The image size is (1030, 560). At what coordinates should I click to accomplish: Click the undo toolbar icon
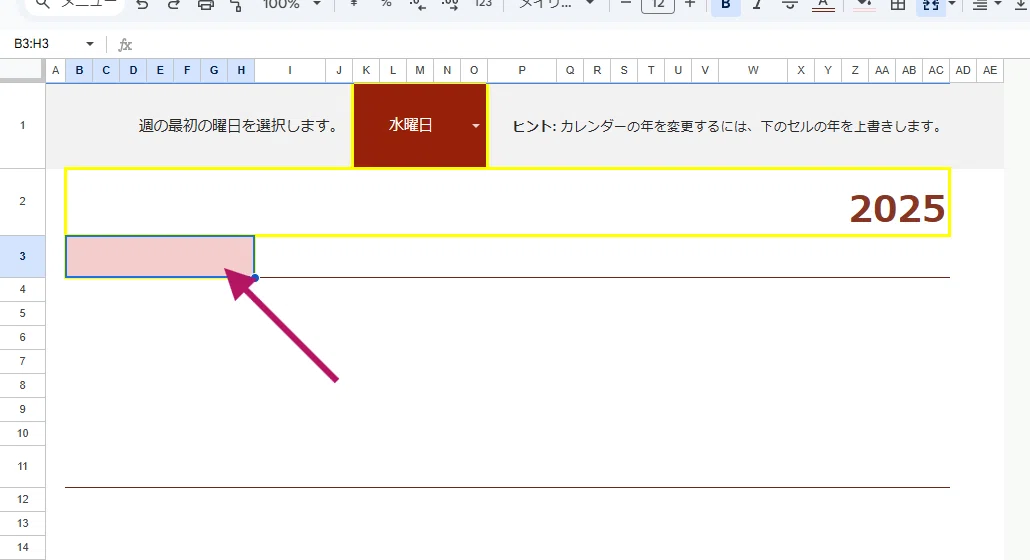pos(142,5)
